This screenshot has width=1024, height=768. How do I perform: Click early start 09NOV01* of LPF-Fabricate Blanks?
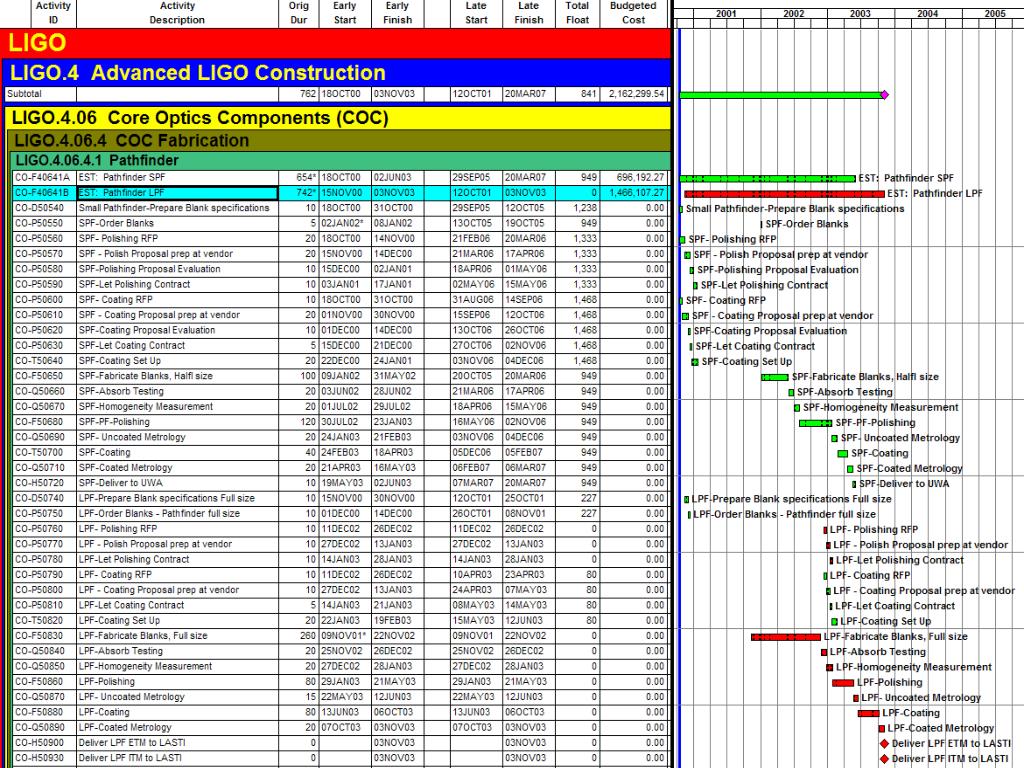(343, 635)
